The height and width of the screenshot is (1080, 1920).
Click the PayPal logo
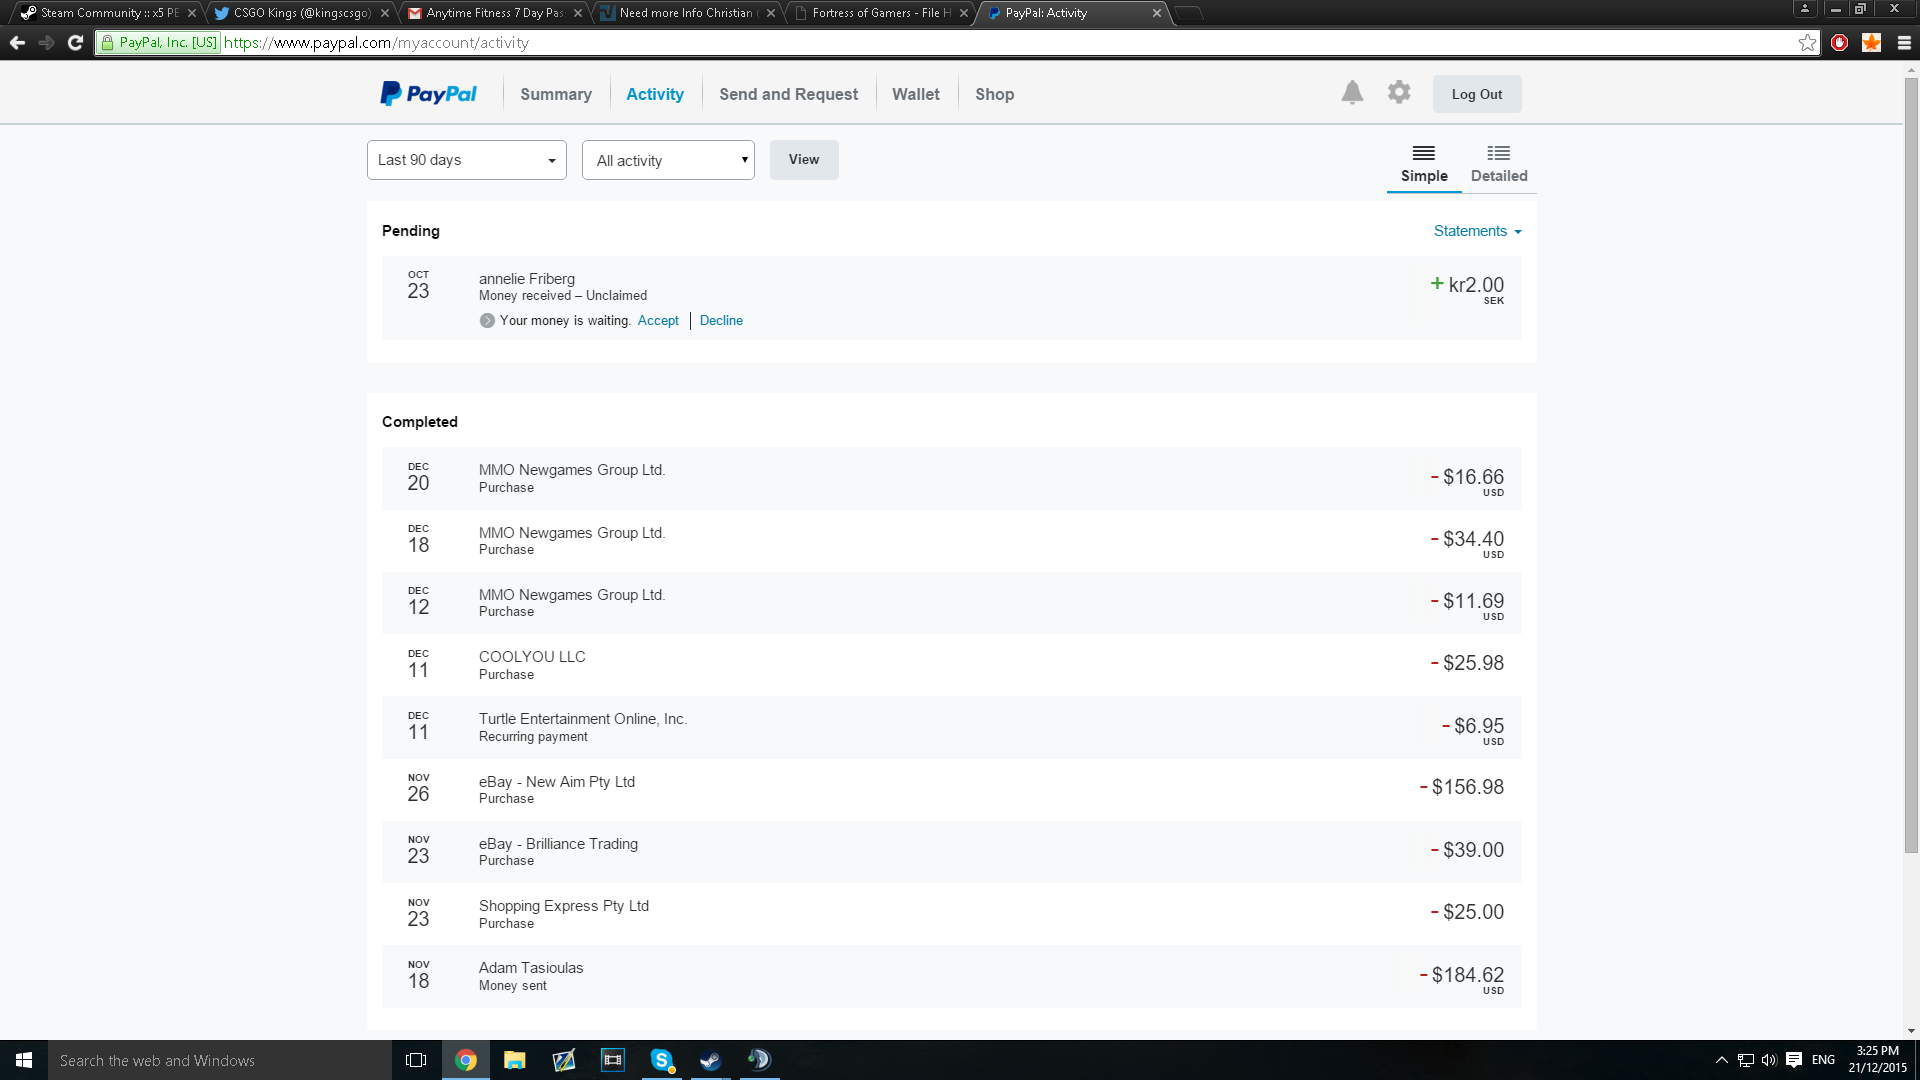(x=428, y=94)
